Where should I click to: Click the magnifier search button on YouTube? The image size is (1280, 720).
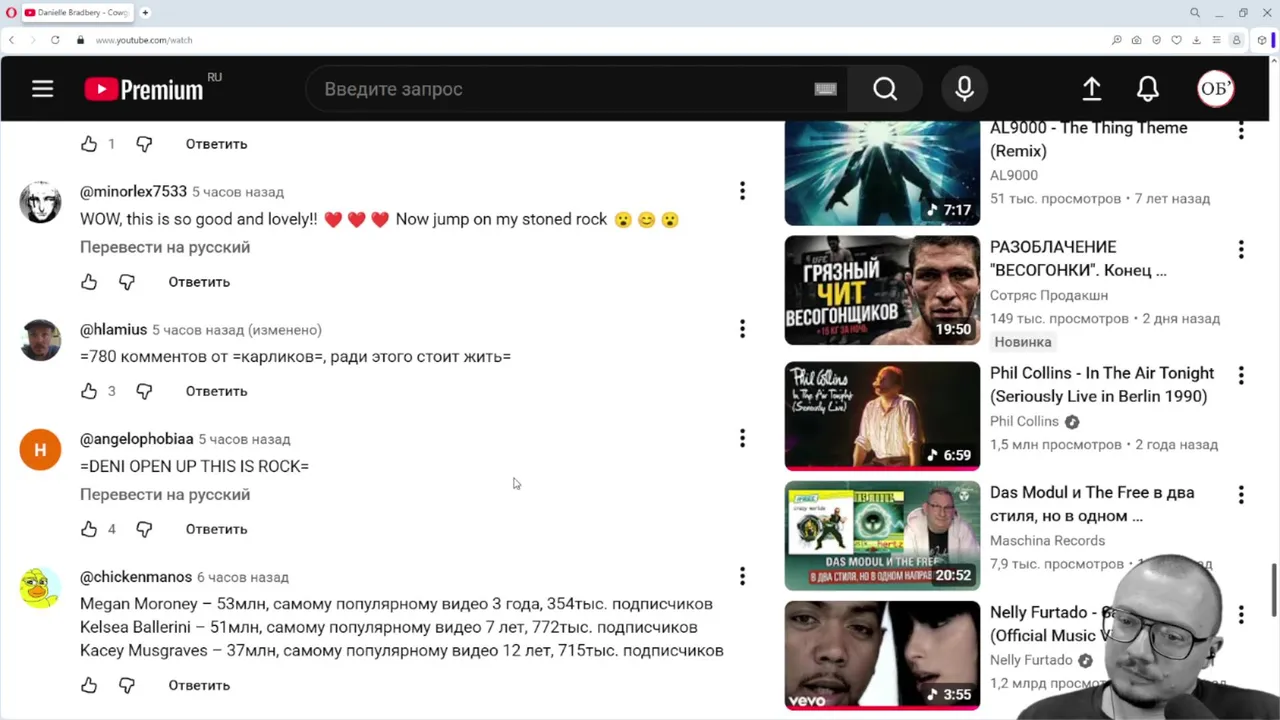(885, 89)
